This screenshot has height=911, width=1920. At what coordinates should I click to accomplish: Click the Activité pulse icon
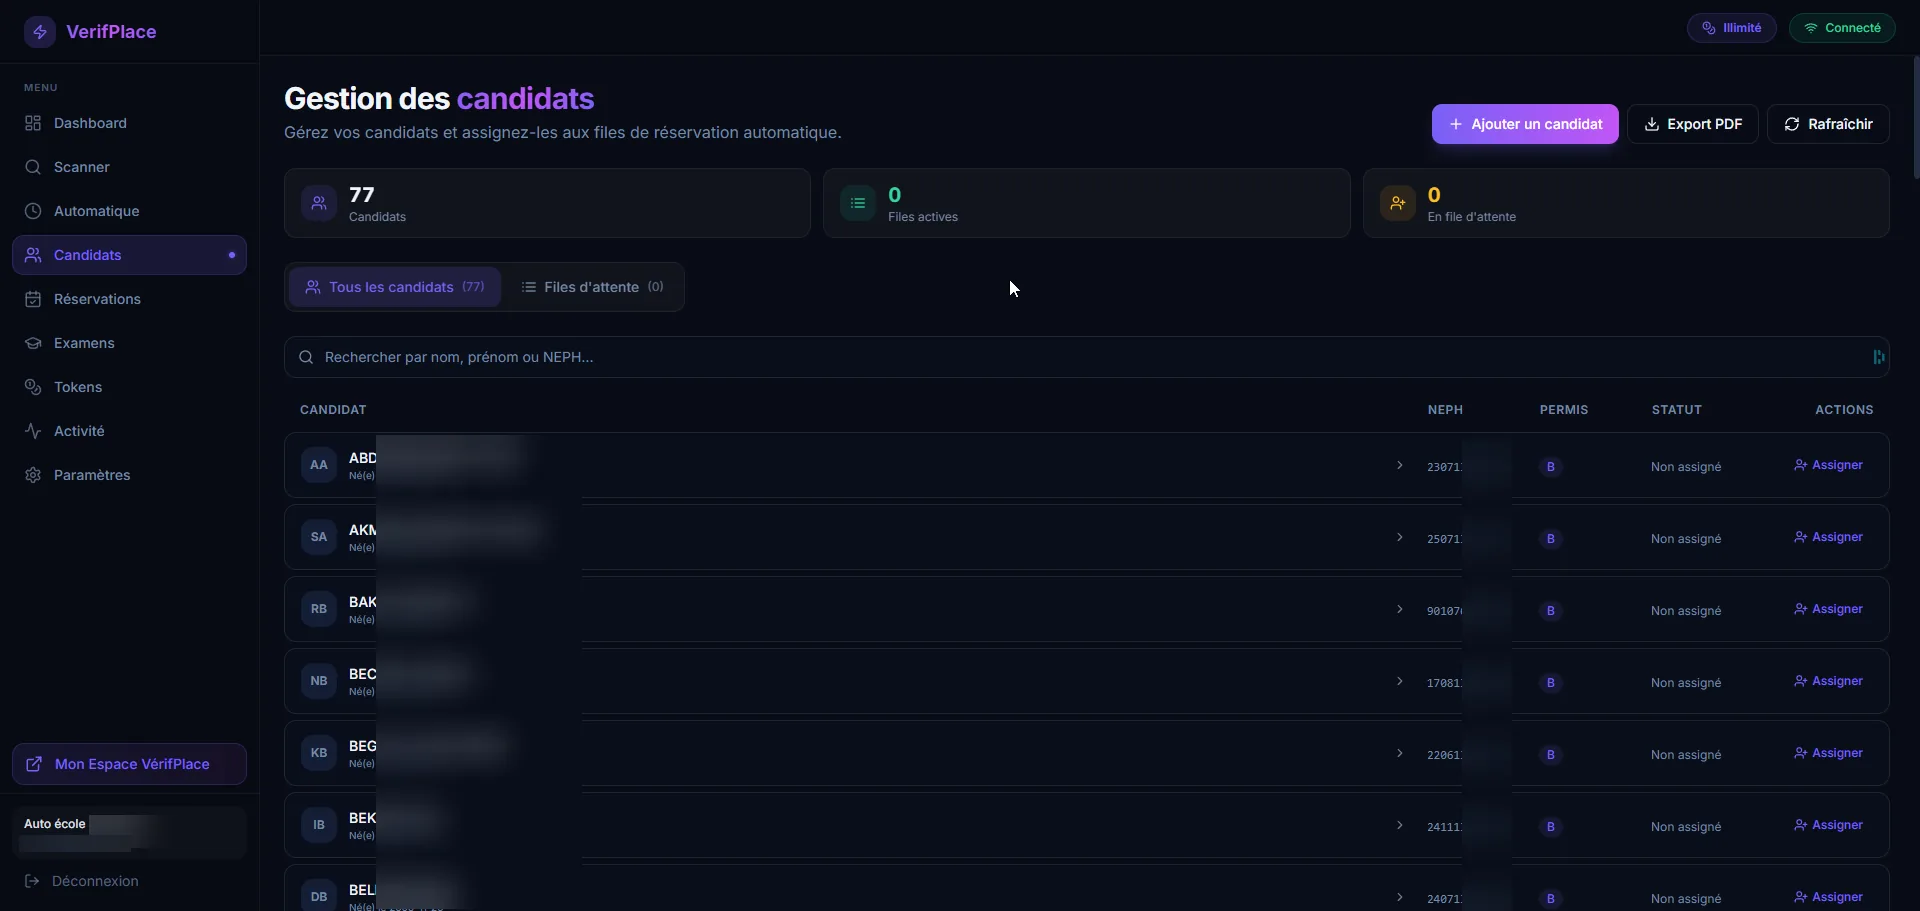33,431
